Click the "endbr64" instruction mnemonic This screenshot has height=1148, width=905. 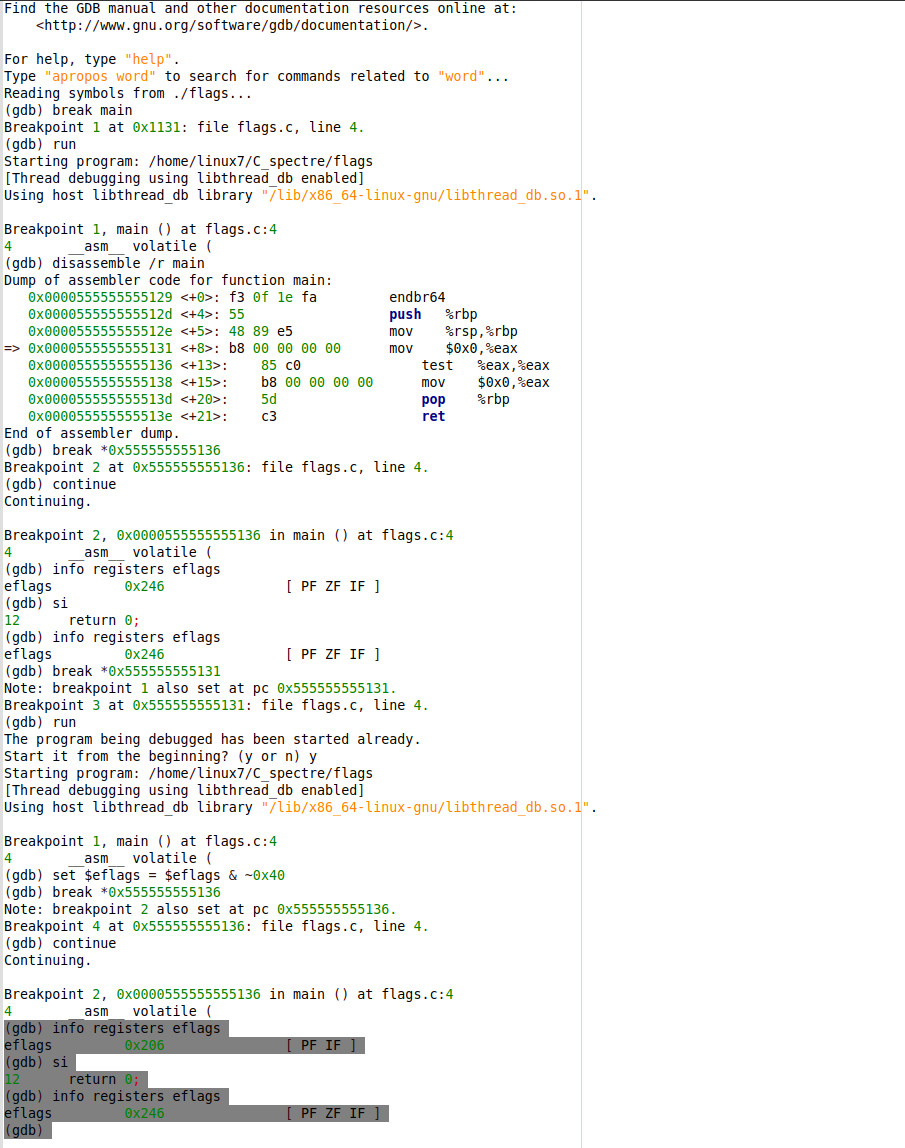pyautogui.click(x=417, y=297)
